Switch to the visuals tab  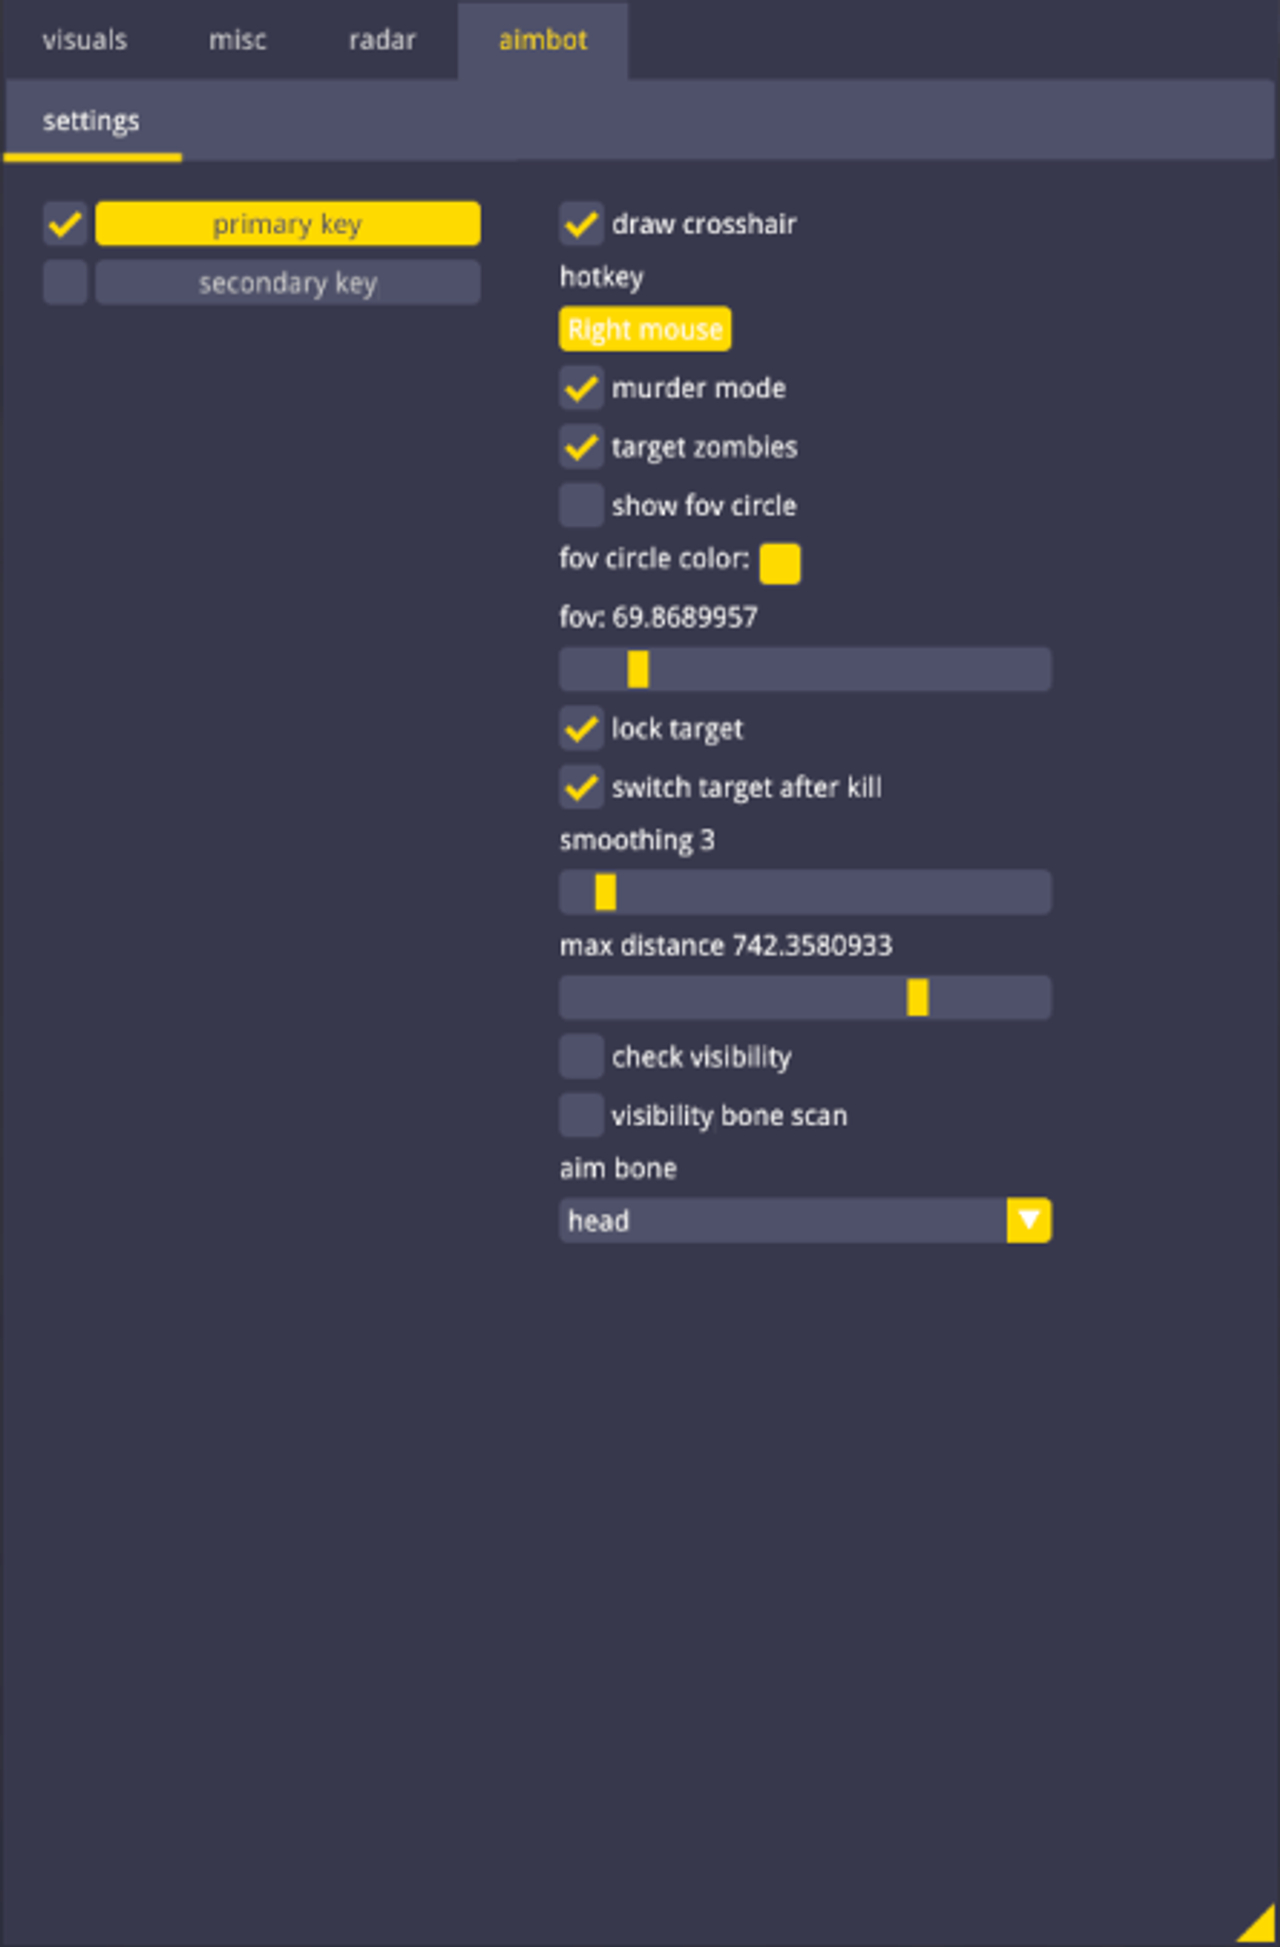[x=85, y=40]
